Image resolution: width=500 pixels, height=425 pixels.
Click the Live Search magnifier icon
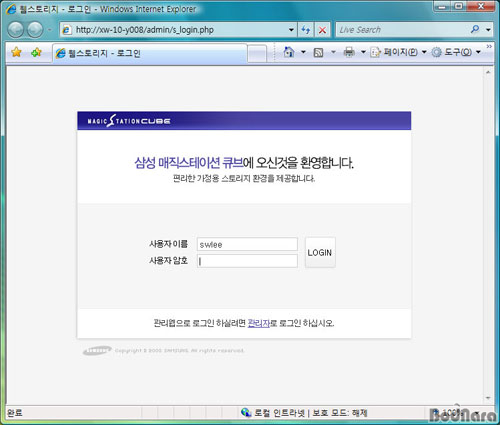point(475,29)
